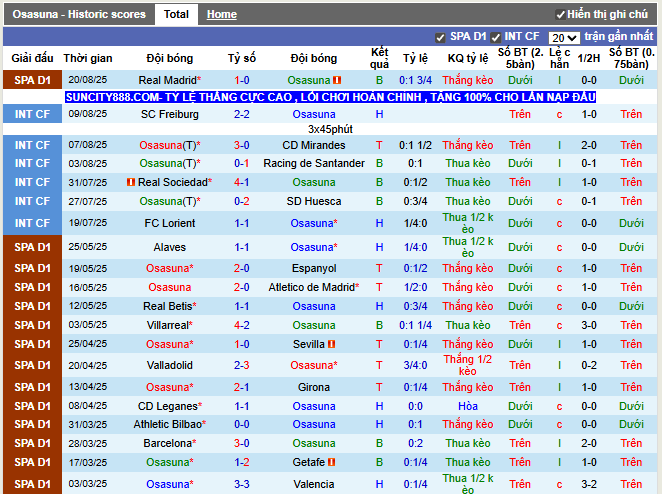Click the date 03/03/25
662x494 pixels.
point(88,484)
